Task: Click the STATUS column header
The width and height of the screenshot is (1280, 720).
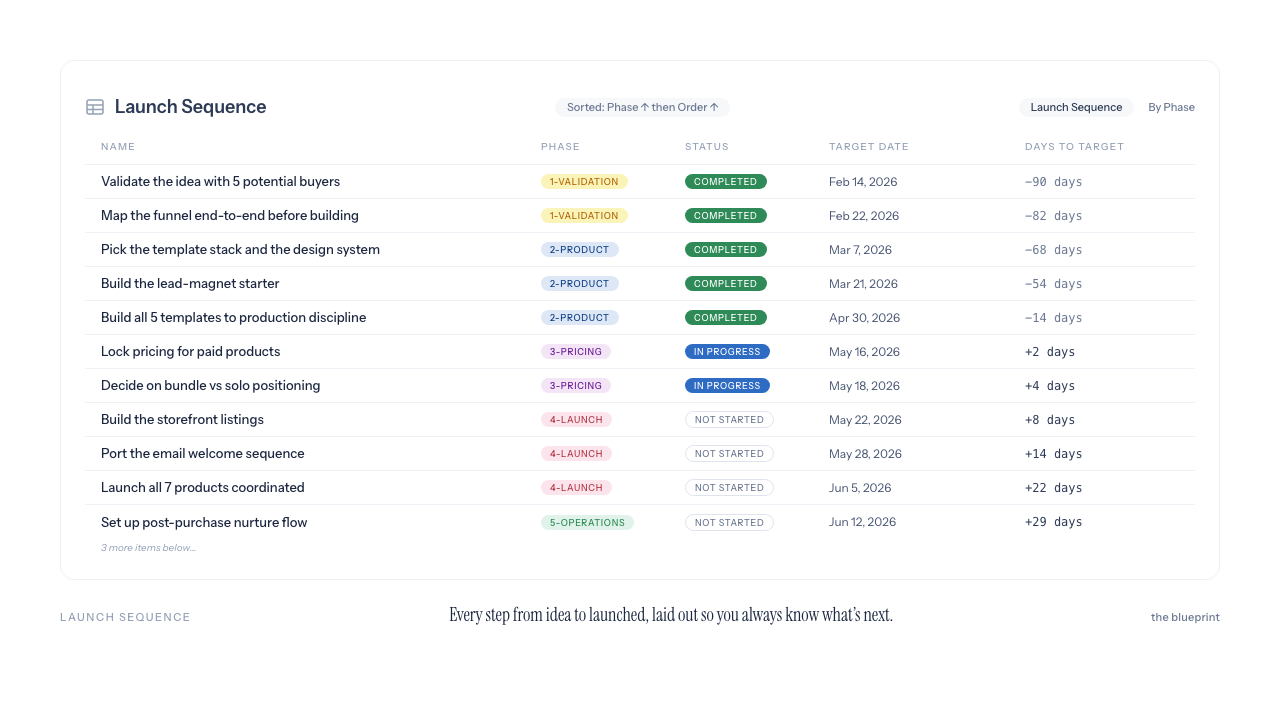Action: pos(707,147)
